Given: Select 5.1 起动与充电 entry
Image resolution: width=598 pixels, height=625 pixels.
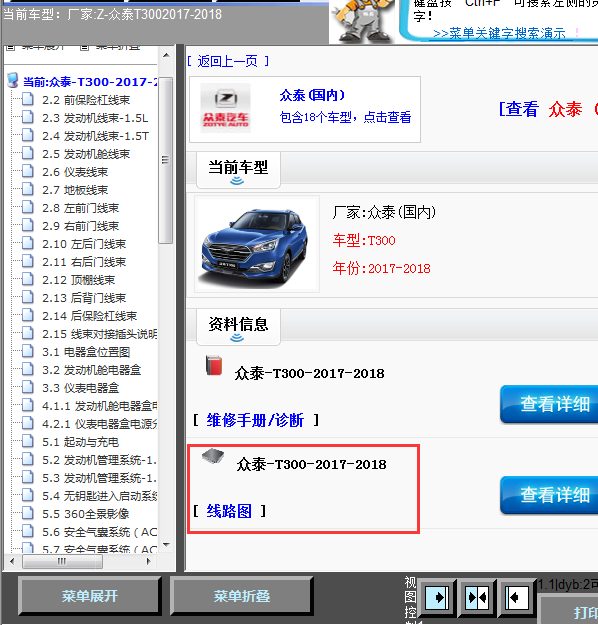Looking at the screenshot, I should point(81,442).
